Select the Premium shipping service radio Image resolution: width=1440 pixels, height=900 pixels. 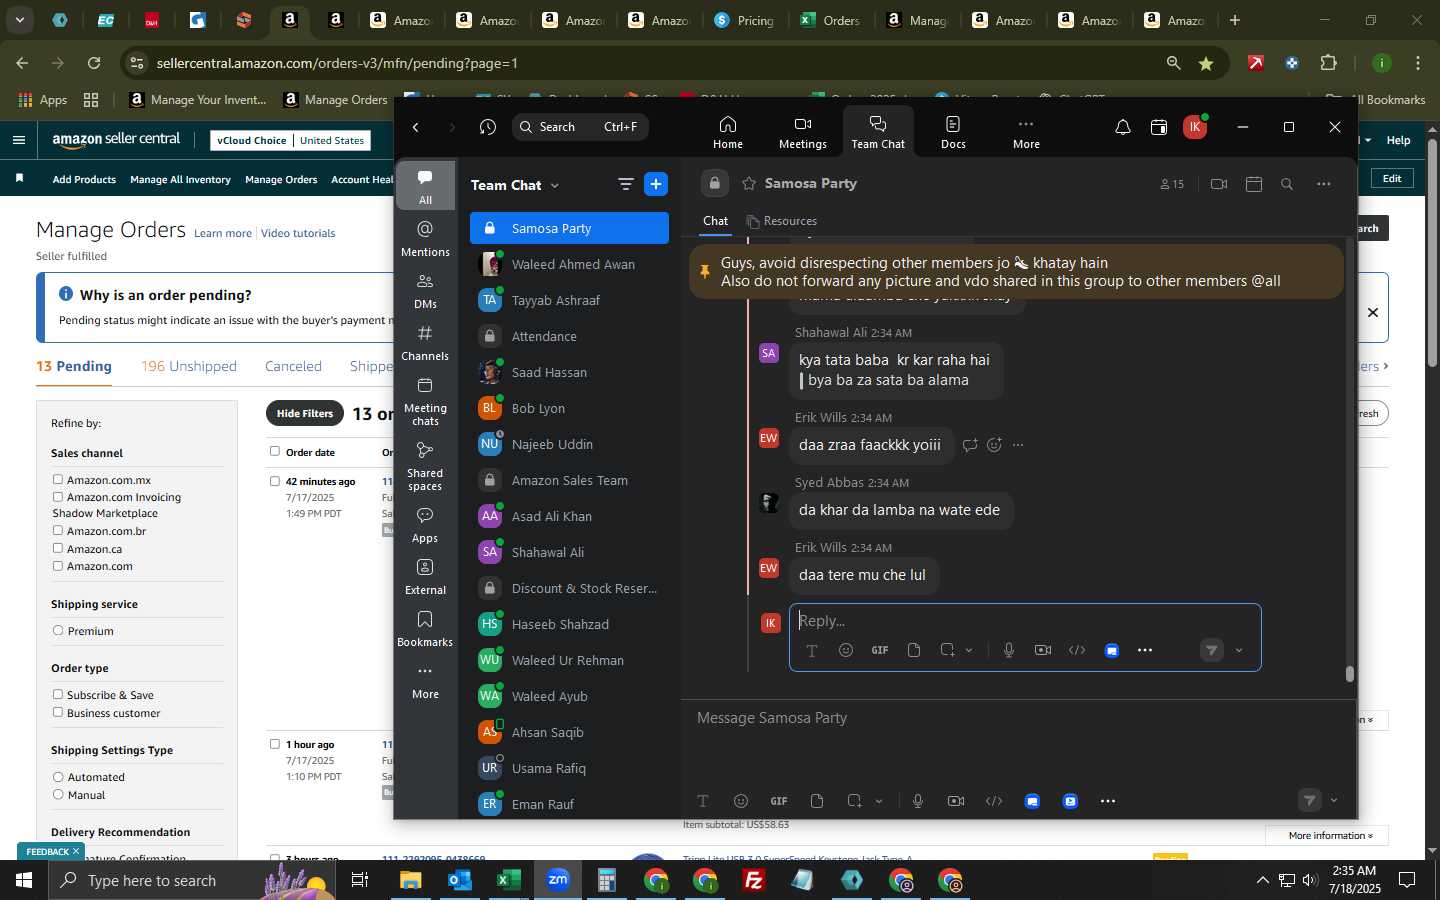coord(58,631)
